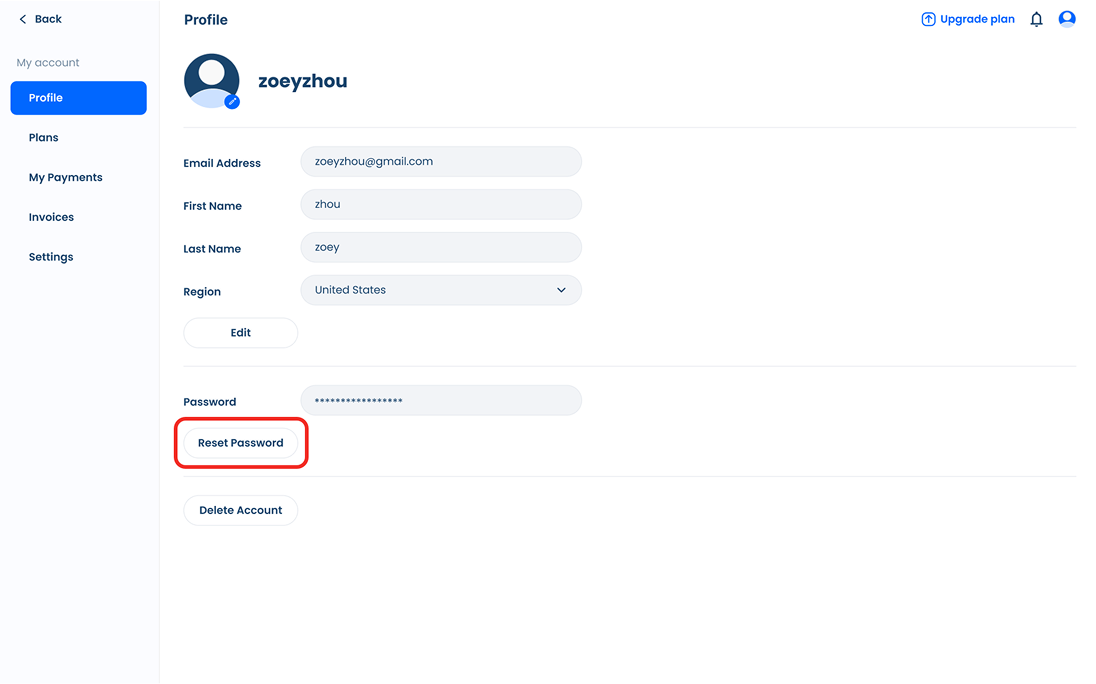Expand the Region dropdown showing United States
Viewport: 1096px width, 684px height.
click(x=440, y=290)
